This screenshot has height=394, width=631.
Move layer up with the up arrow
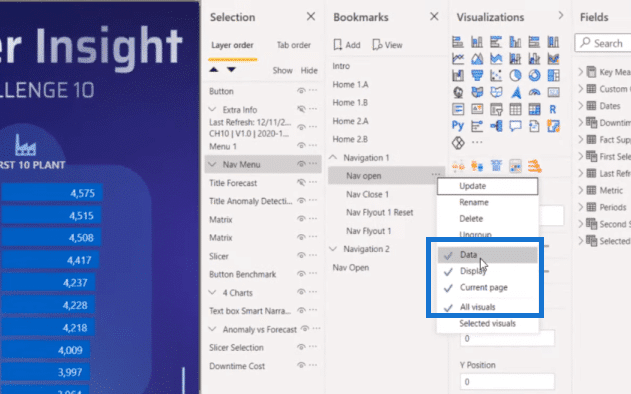(x=214, y=70)
